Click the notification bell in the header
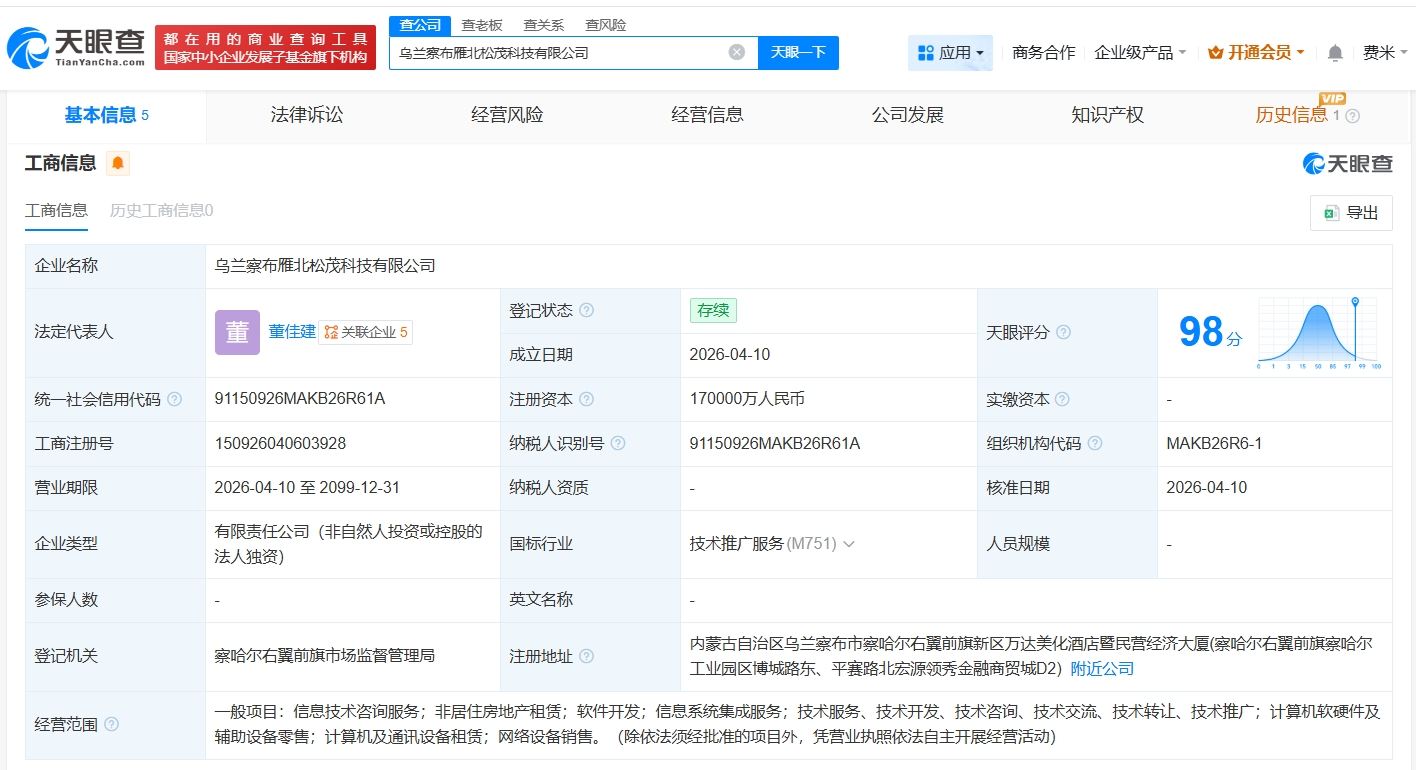The image size is (1416, 770). pos(1335,53)
